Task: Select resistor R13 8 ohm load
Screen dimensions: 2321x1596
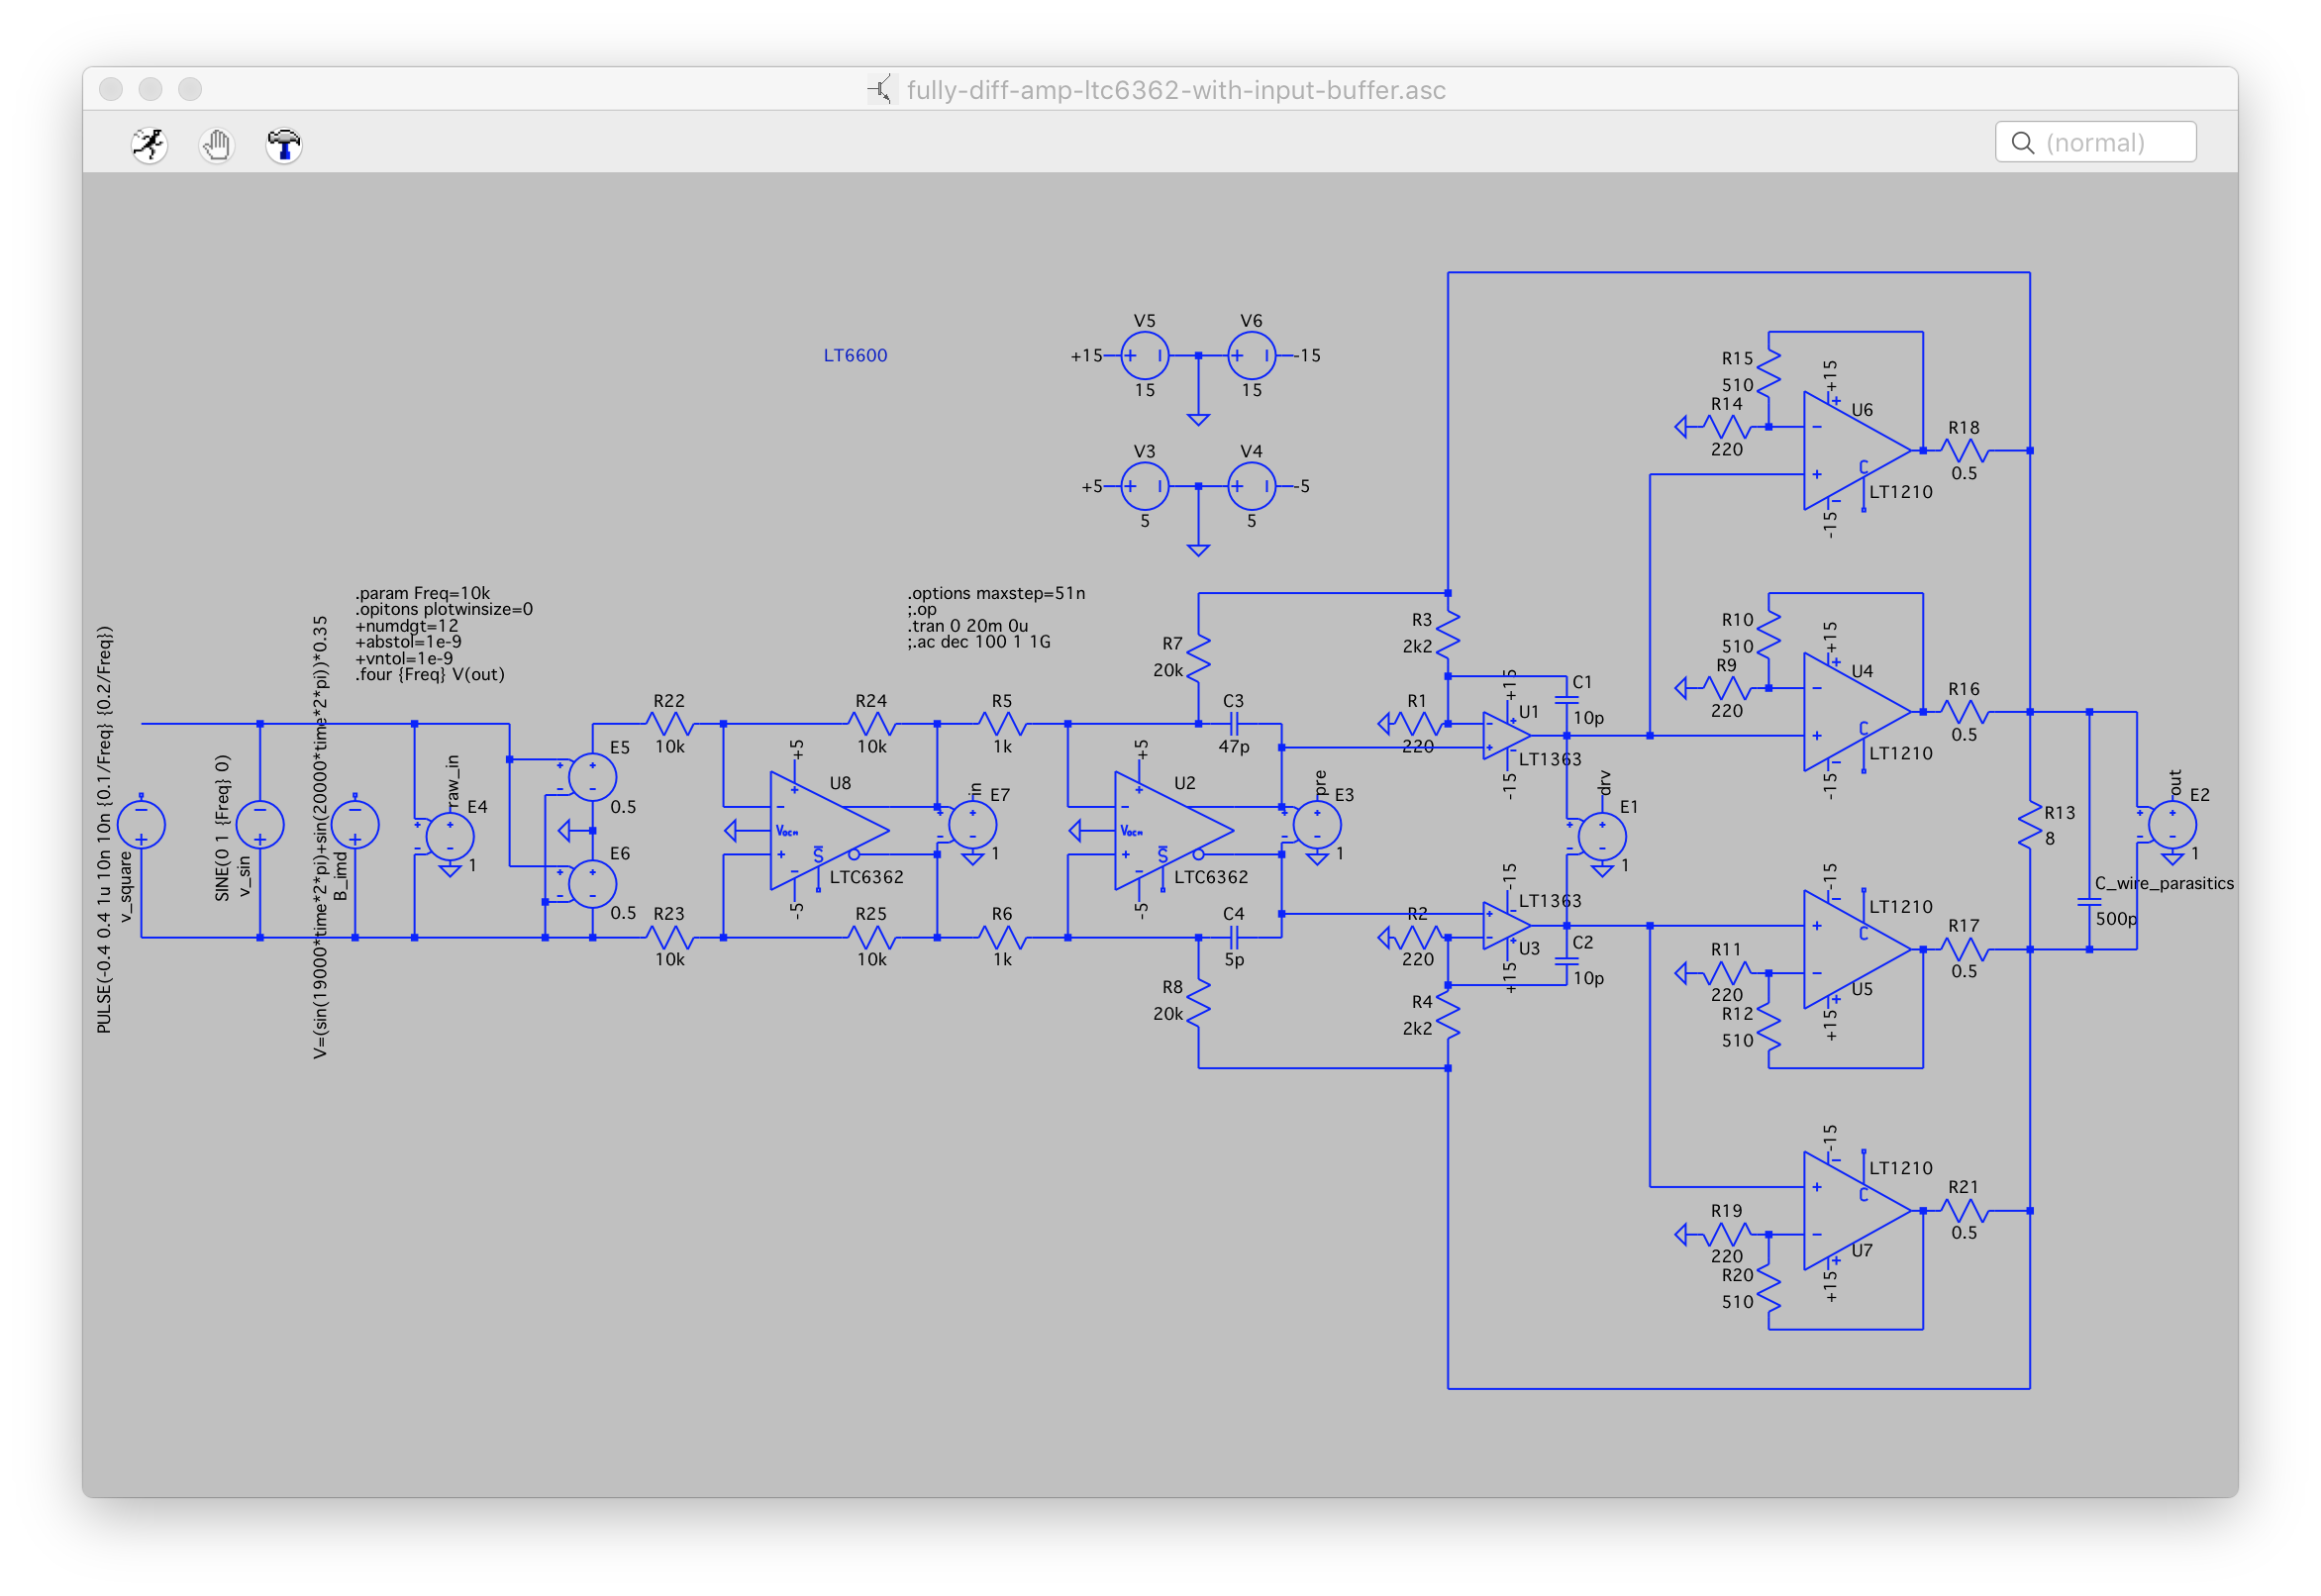Action: (2030, 826)
